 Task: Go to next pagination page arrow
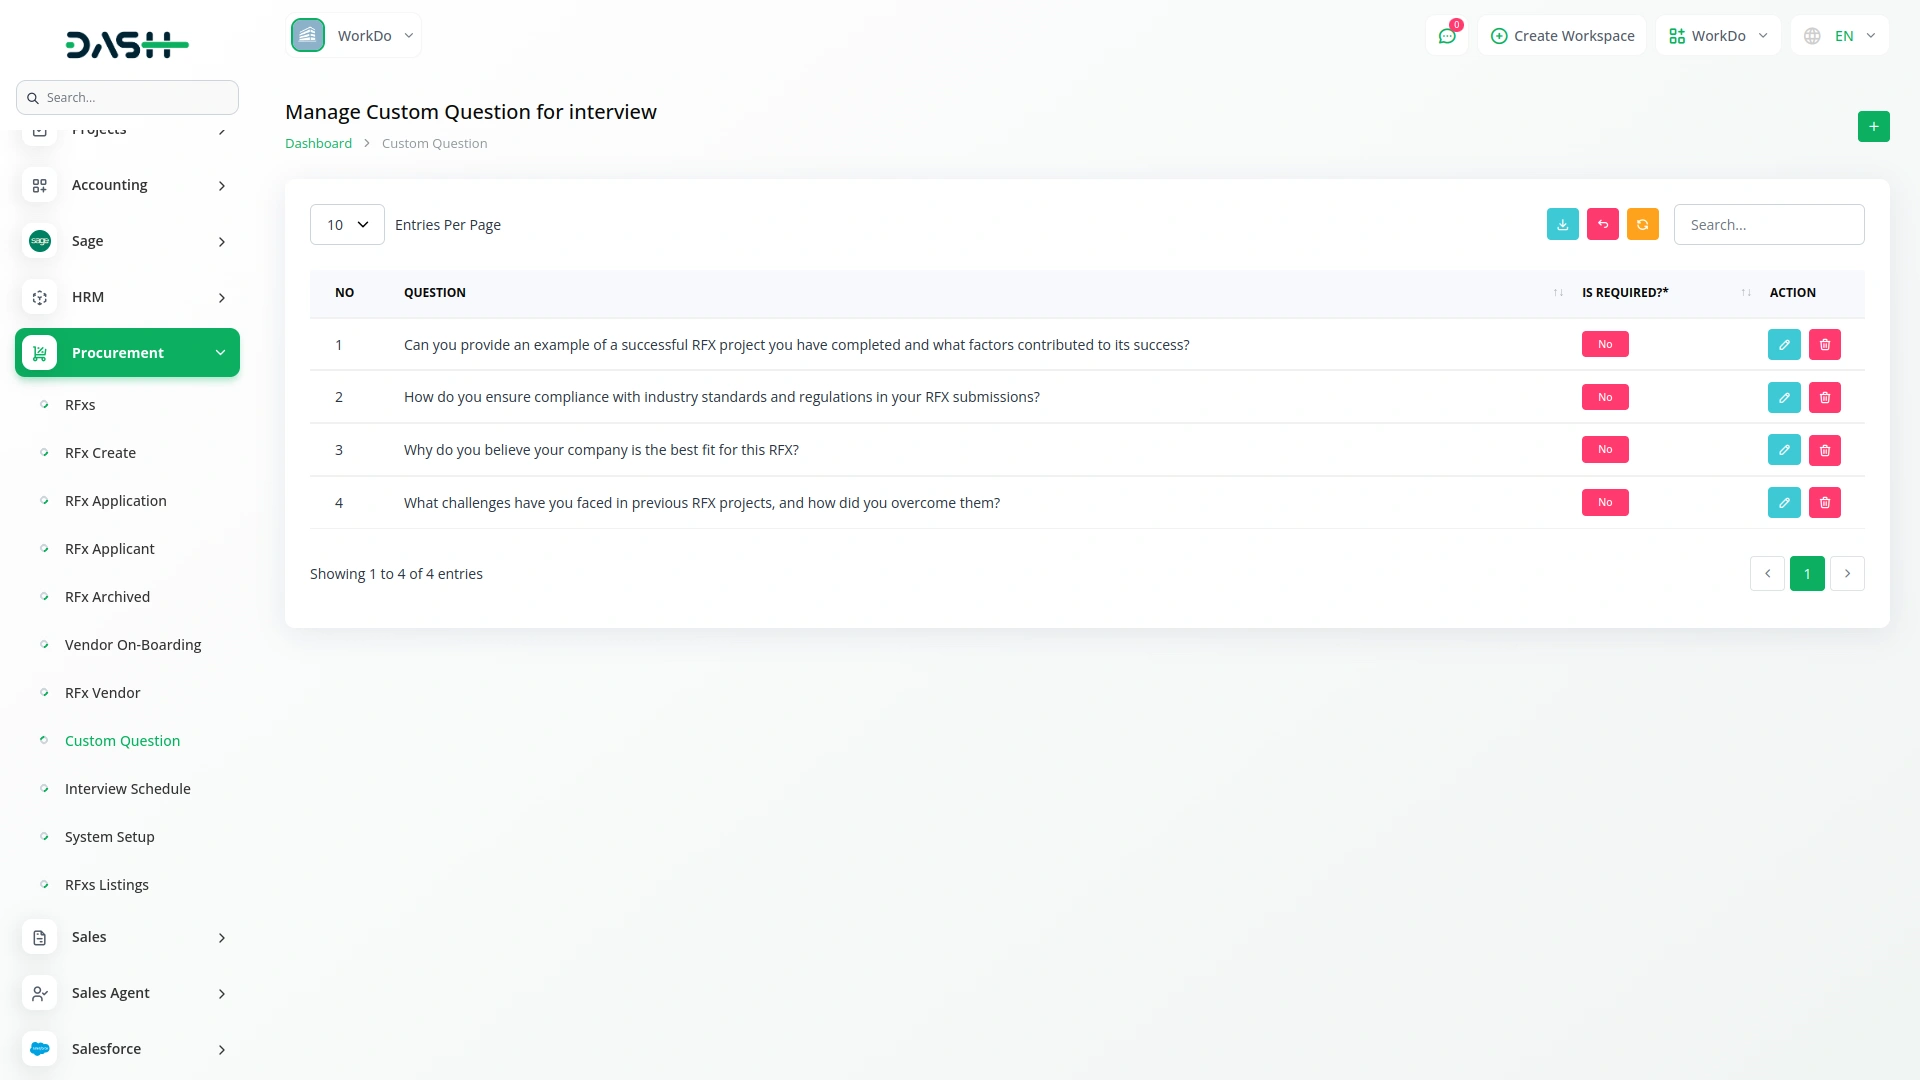[x=1847, y=574]
